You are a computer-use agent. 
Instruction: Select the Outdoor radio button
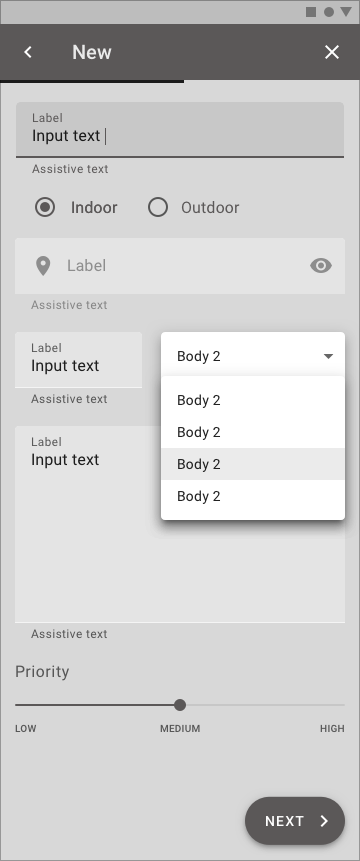(158, 208)
